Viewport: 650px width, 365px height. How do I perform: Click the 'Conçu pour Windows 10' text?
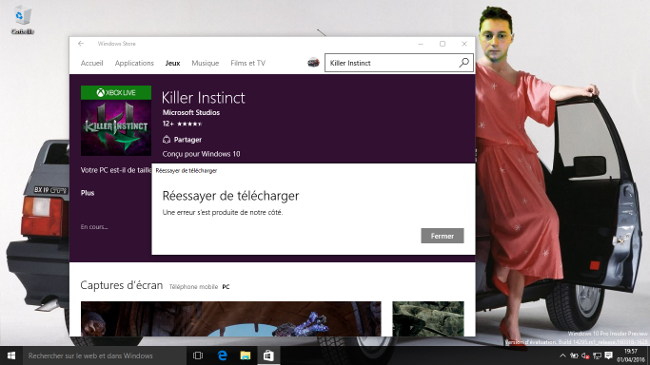click(x=201, y=154)
